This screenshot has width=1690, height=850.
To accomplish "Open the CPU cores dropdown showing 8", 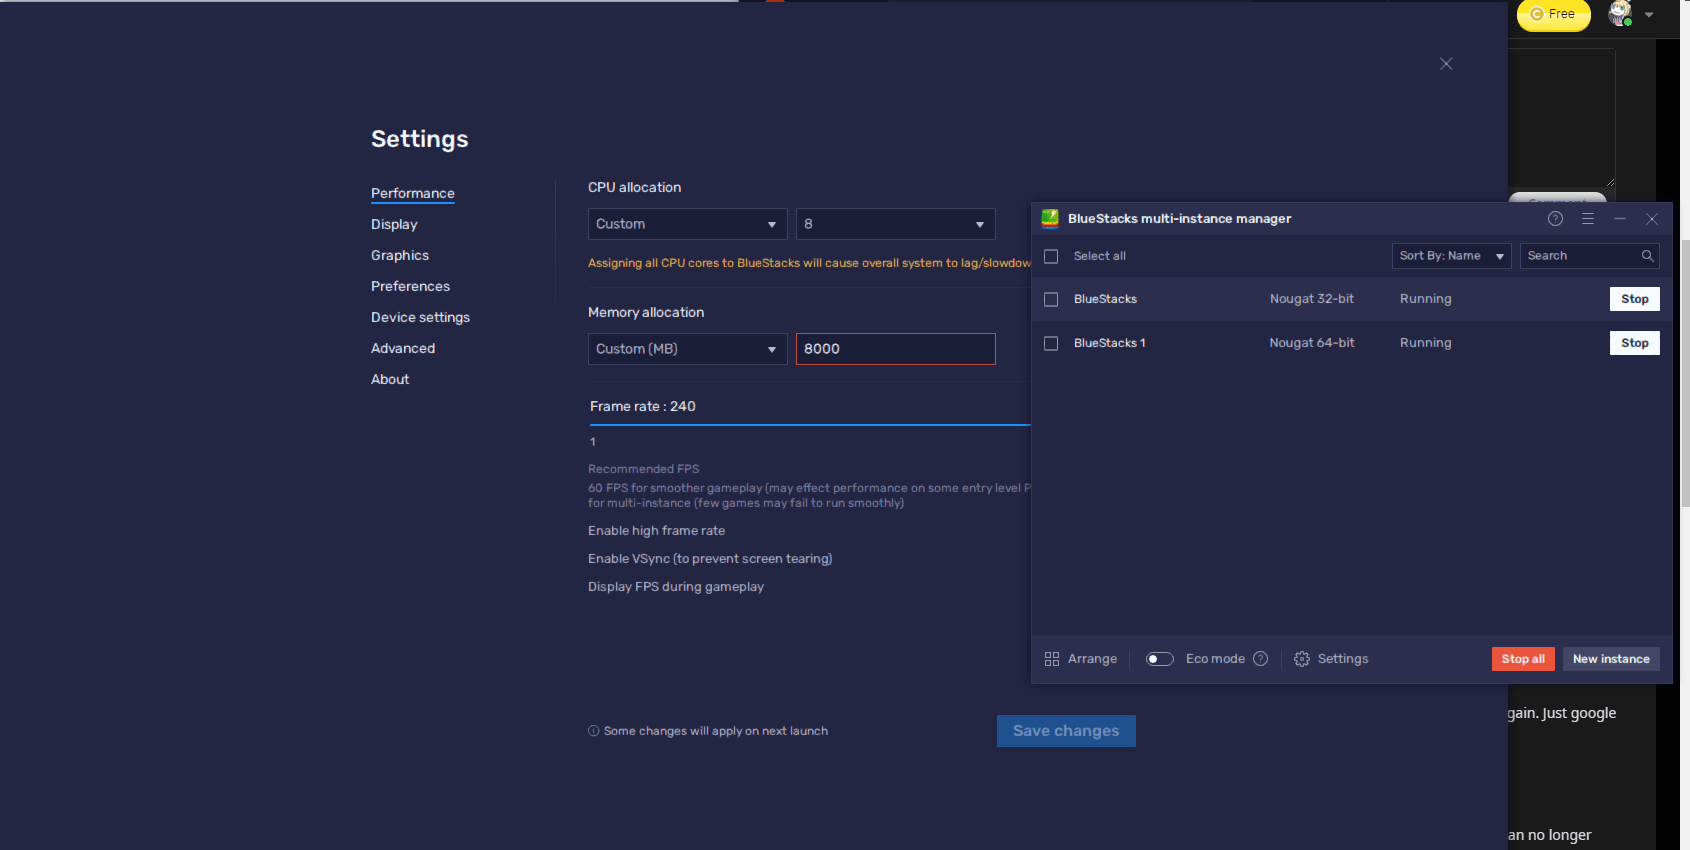I will tap(896, 224).
